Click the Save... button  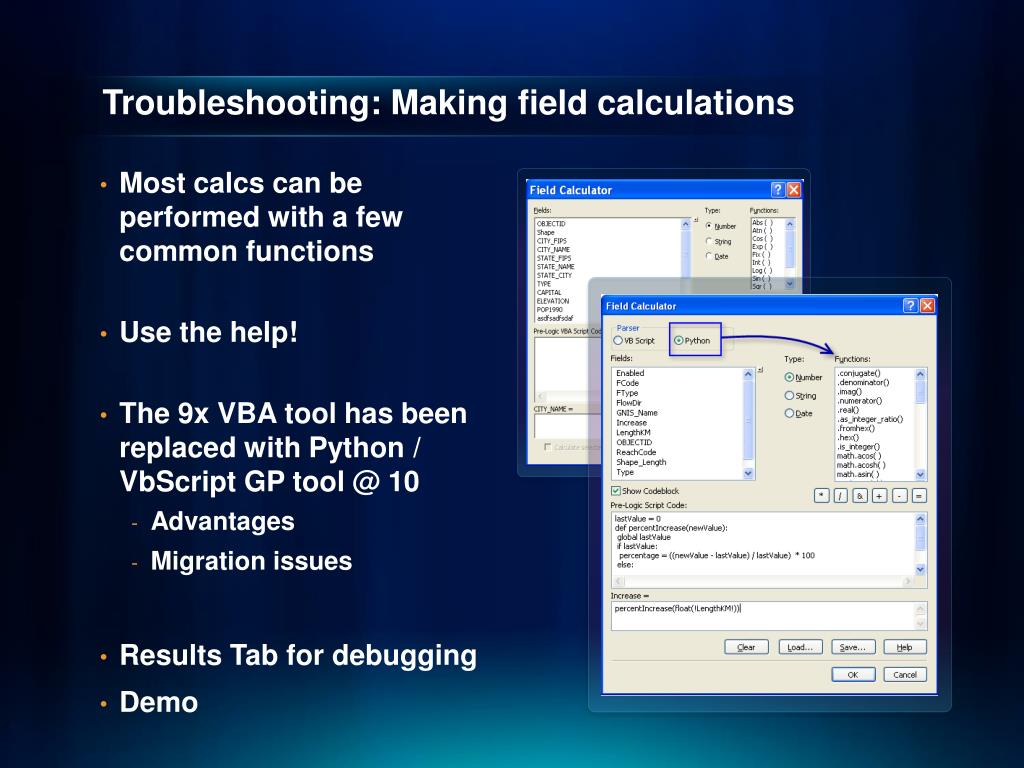(853, 647)
